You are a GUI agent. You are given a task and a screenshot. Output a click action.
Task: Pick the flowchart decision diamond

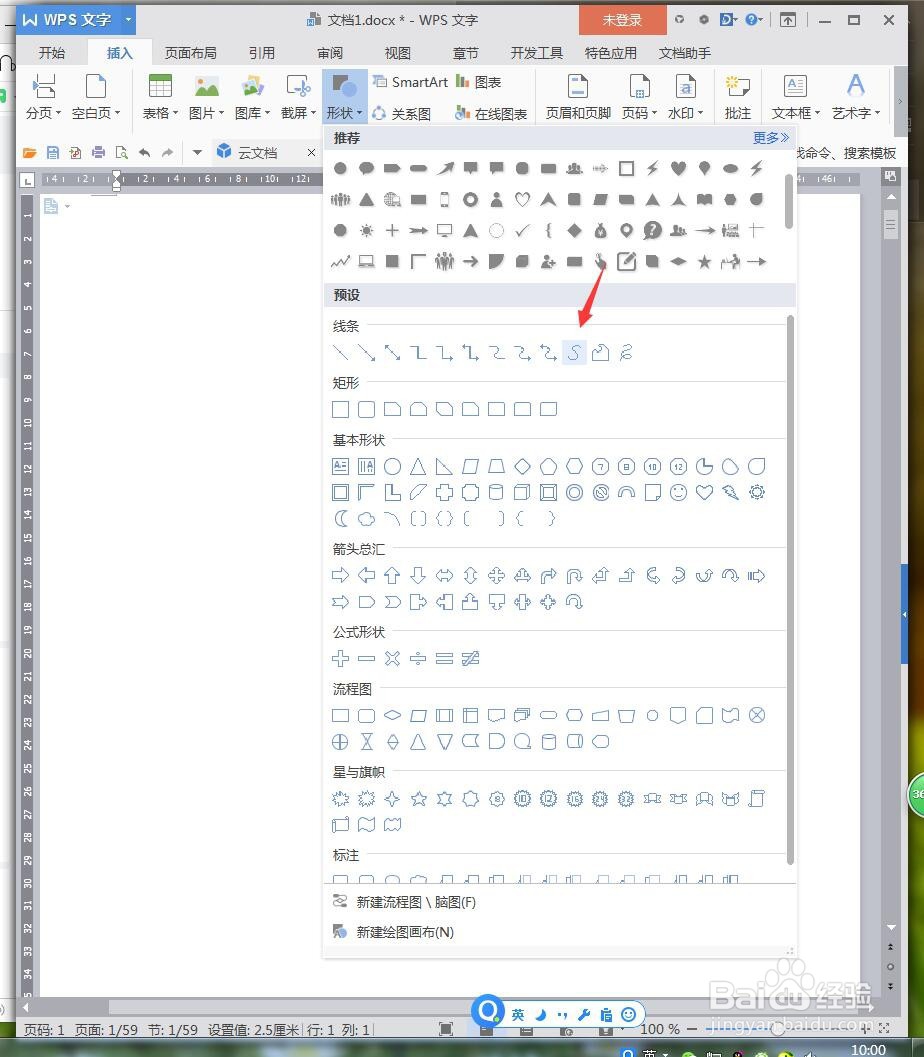point(392,715)
